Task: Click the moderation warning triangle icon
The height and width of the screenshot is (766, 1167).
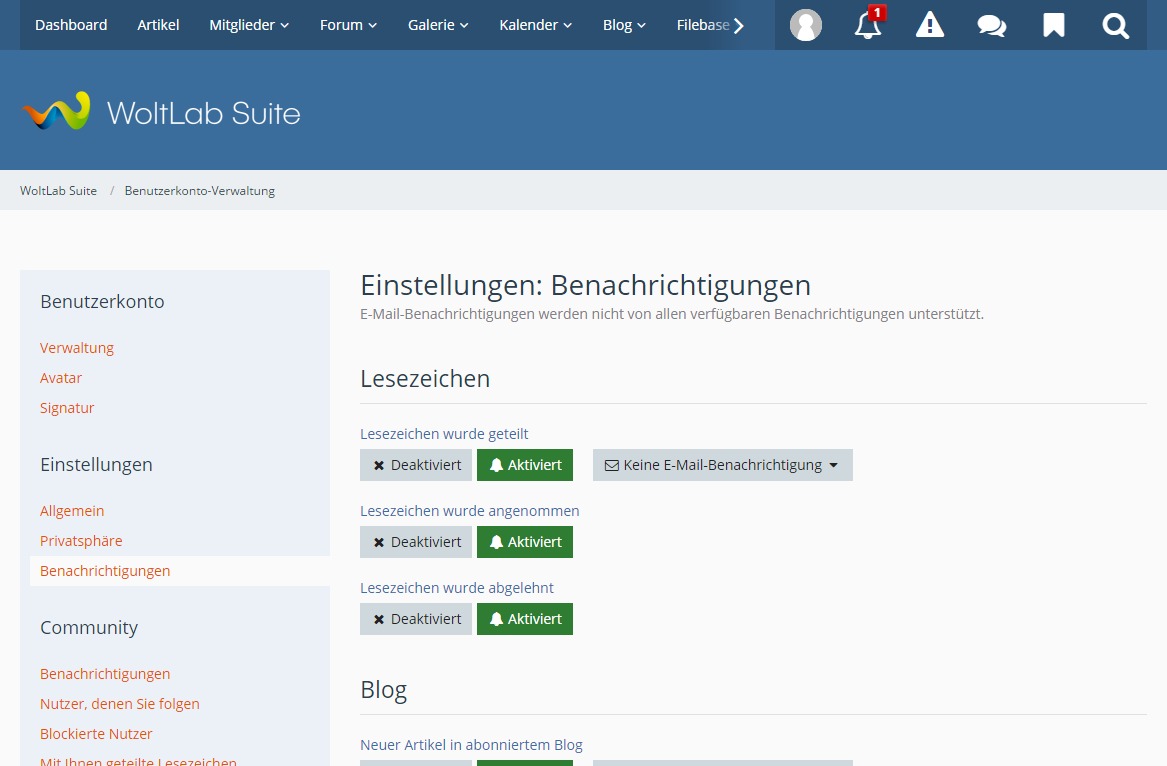Action: click(930, 25)
